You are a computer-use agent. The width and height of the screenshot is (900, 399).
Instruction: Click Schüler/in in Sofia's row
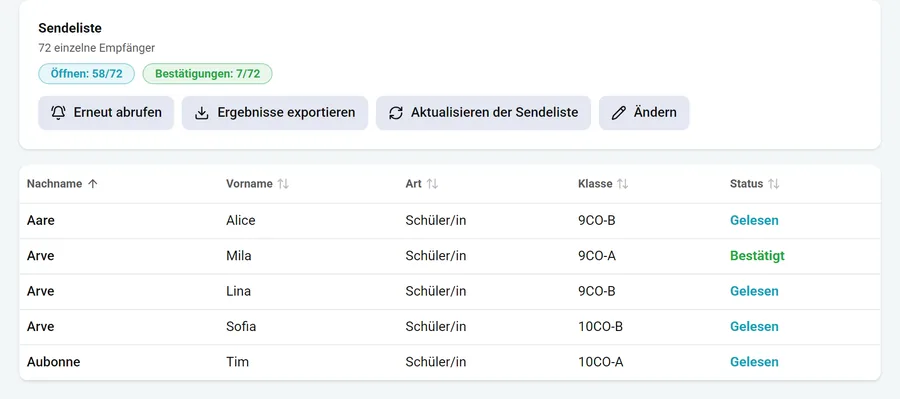click(436, 327)
